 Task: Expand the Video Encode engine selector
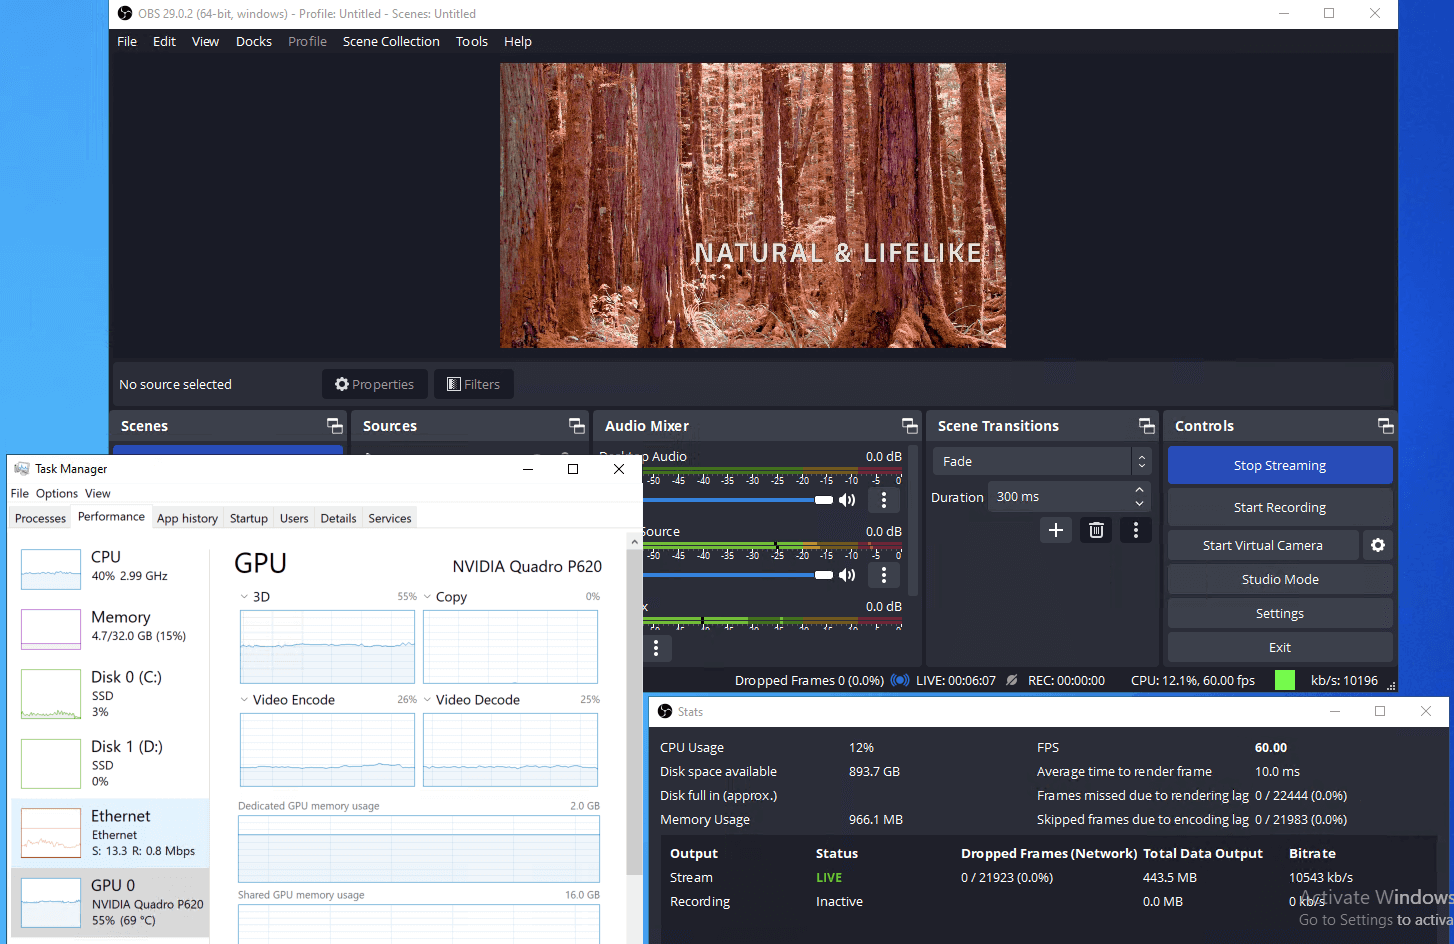coord(244,700)
